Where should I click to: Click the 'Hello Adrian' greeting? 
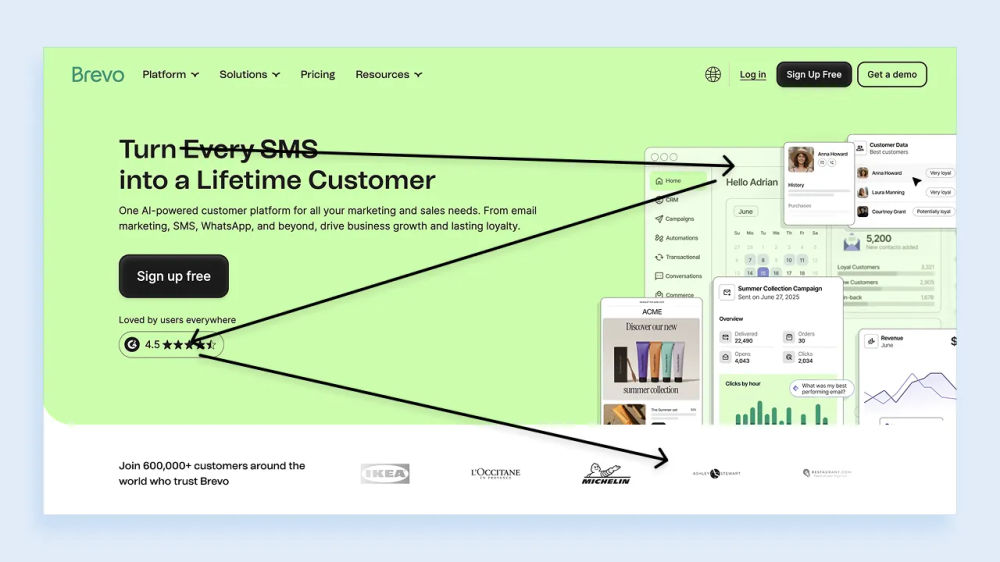pyautogui.click(x=752, y=182)
